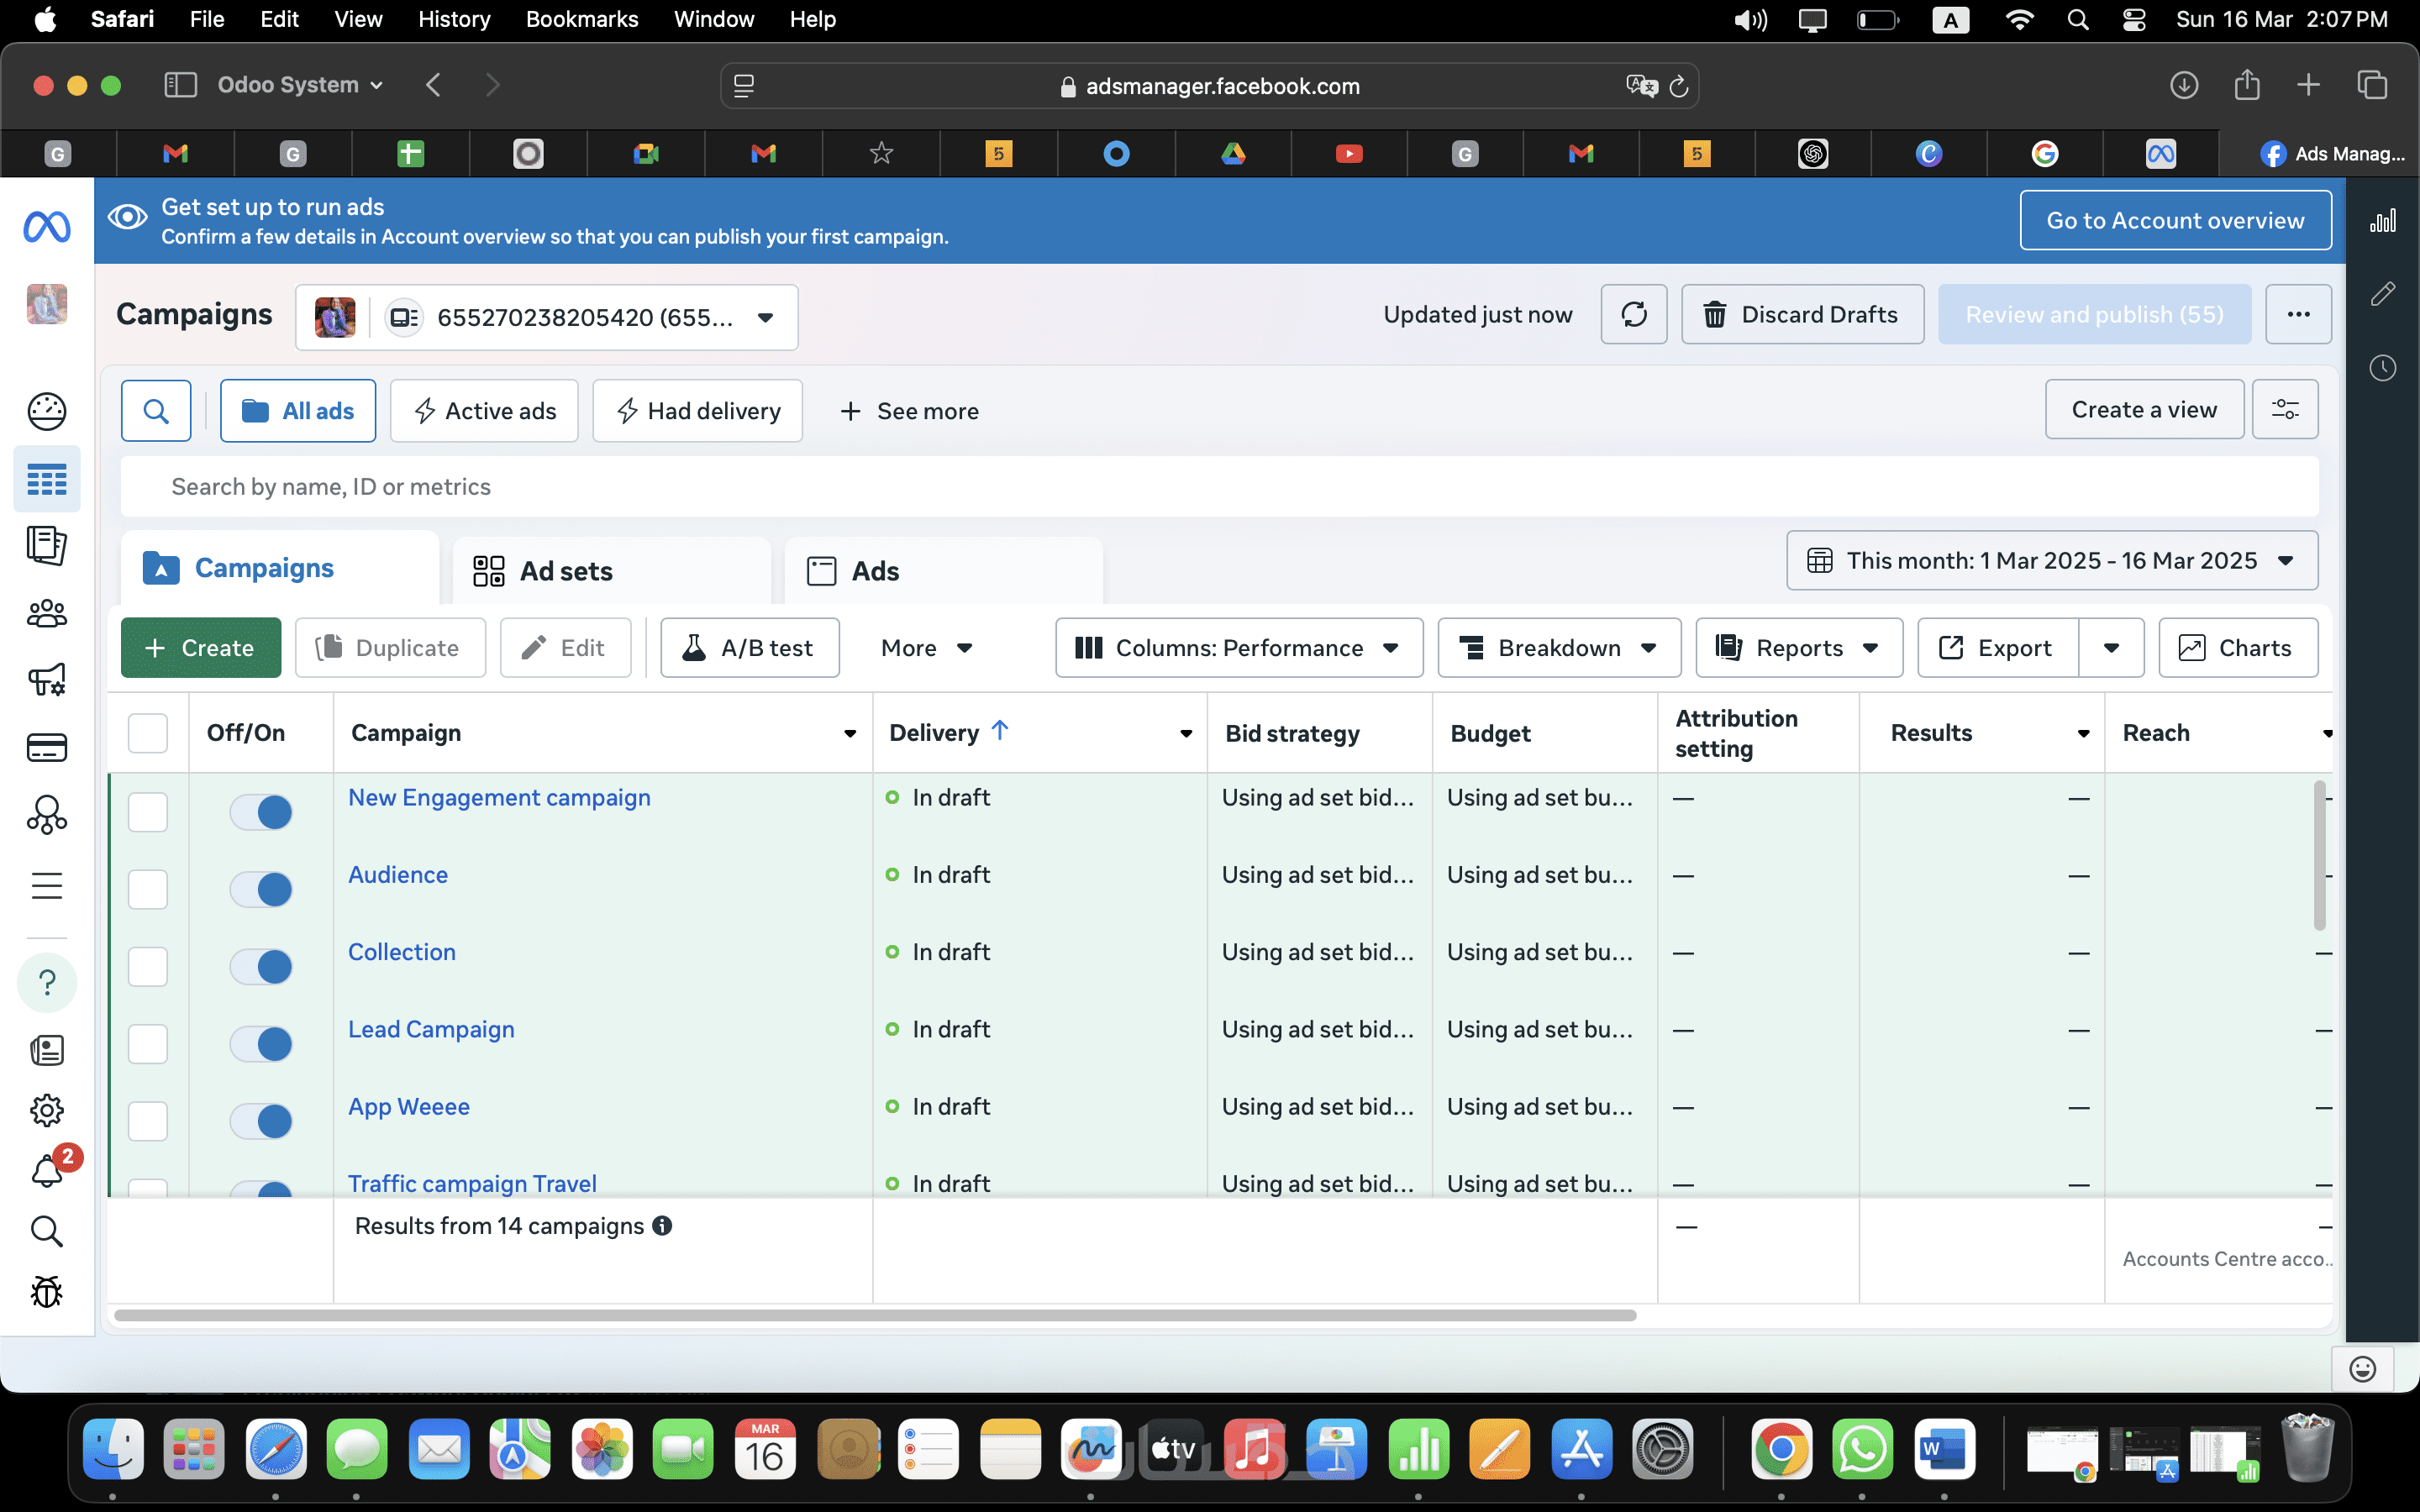Toggle the Lead Campaign on/off switch

point(261,1044)
